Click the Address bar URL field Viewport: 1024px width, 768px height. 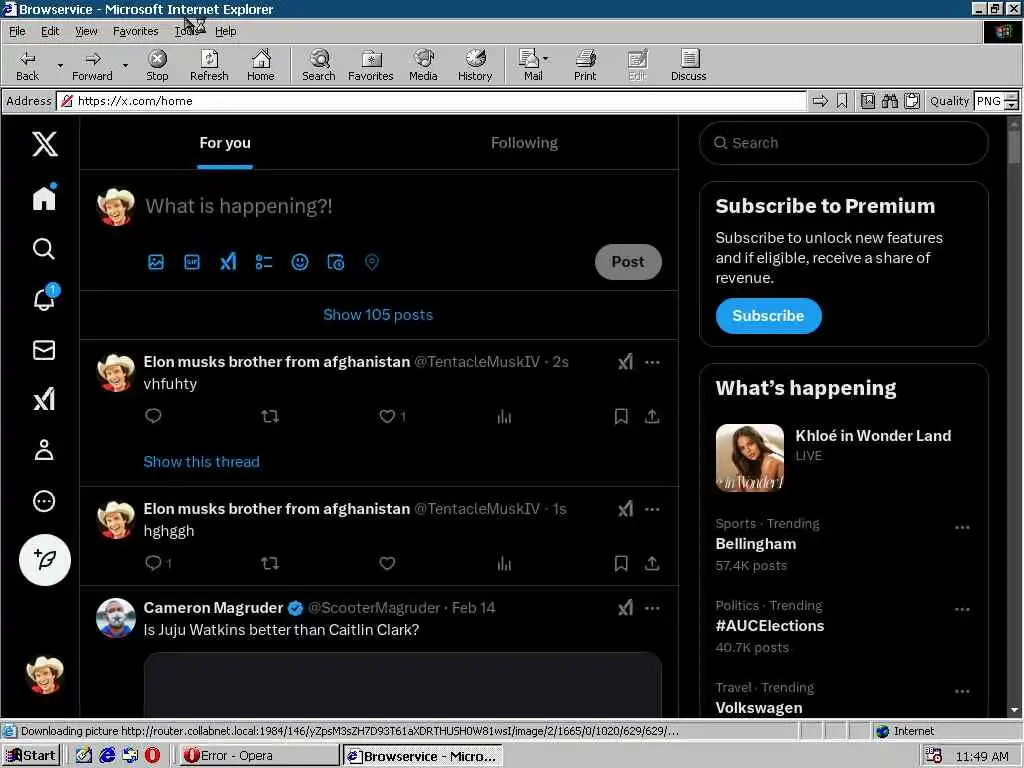[431, 101]
